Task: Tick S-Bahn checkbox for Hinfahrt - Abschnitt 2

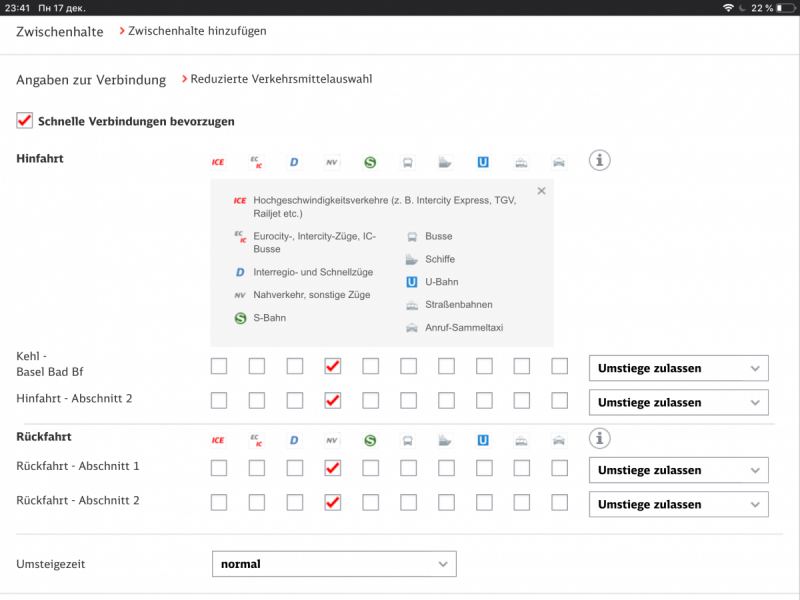Action: tap(371, 400)
